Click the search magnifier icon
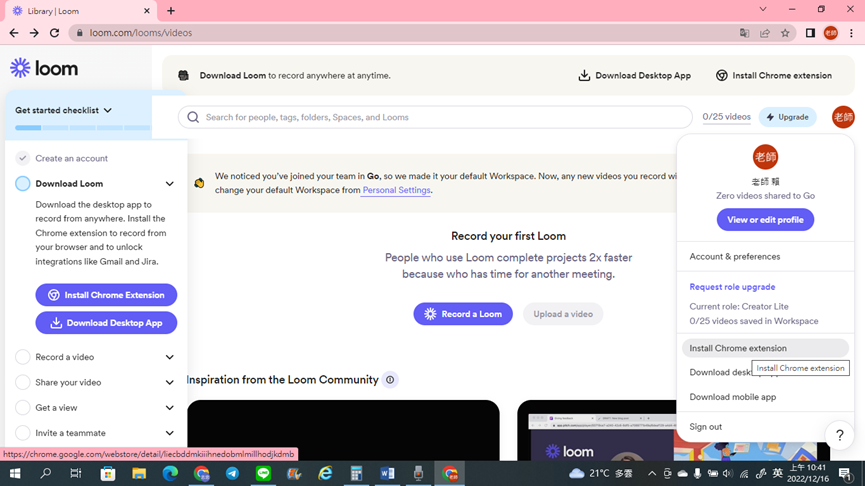865x486 pixels. click(193, 117)
